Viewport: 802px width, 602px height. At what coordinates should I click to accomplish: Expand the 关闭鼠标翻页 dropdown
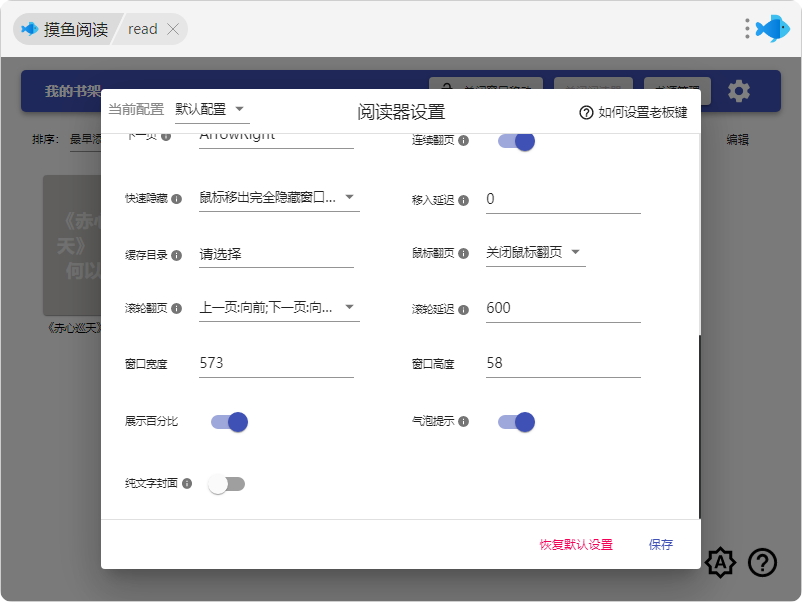tap(536, 252)
